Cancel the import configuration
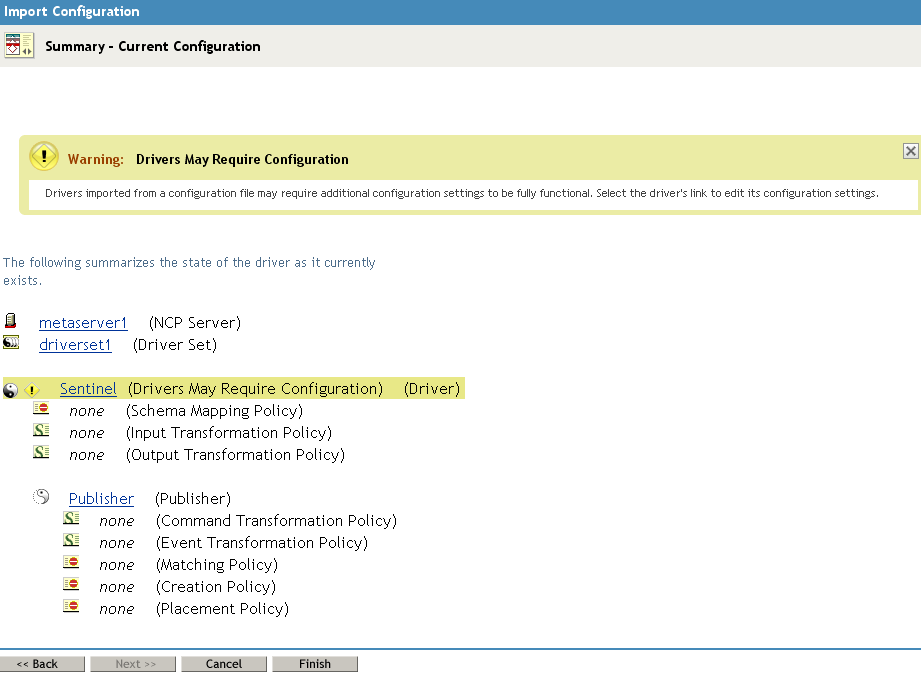This screenshot has width=921, height=675. (x=224, y=664)
